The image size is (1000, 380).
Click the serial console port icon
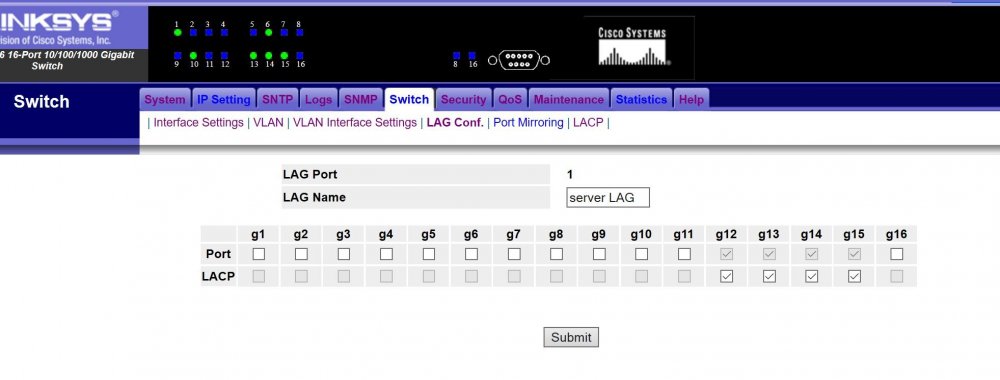pos(519,61)
